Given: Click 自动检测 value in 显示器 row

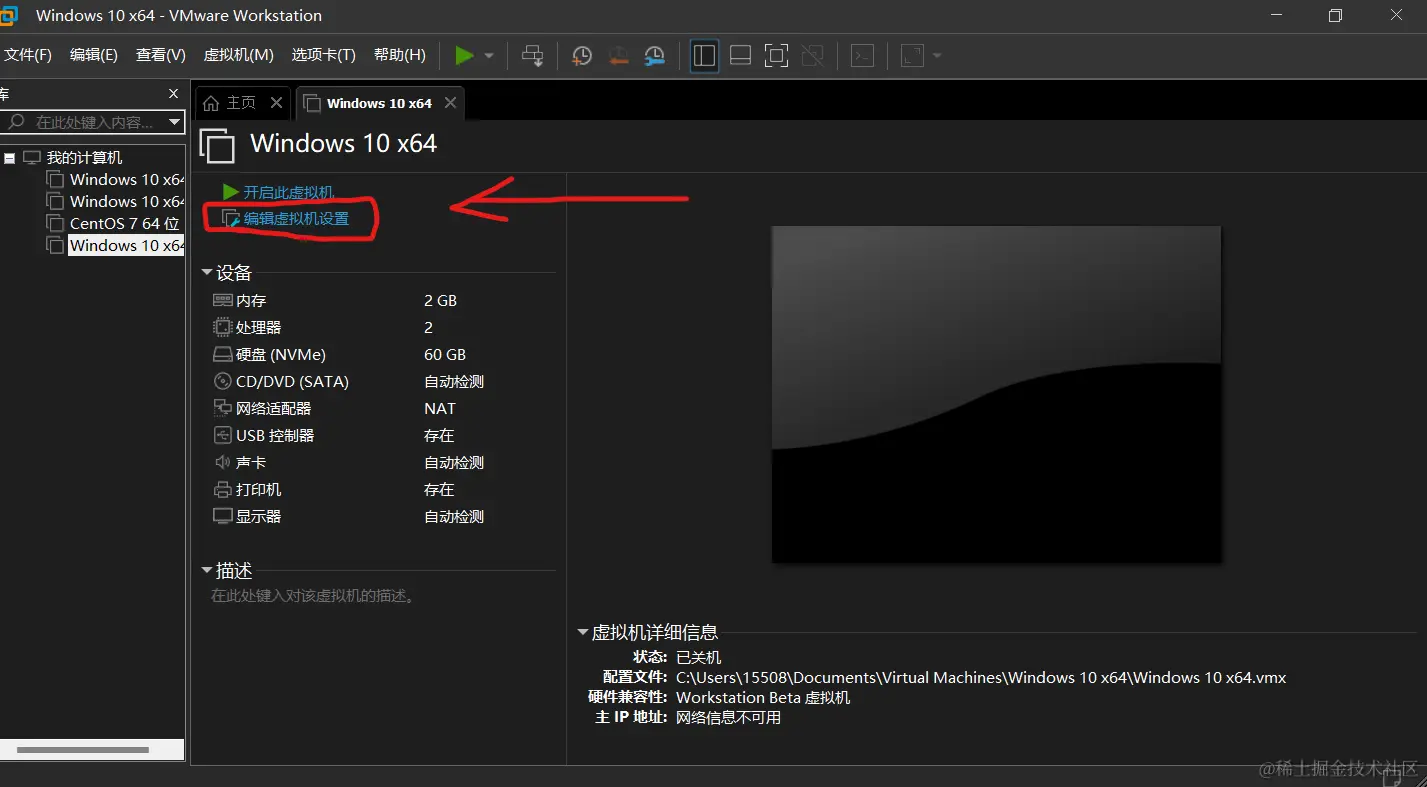Looking at the screenshot, I should [x=454, y=516].
